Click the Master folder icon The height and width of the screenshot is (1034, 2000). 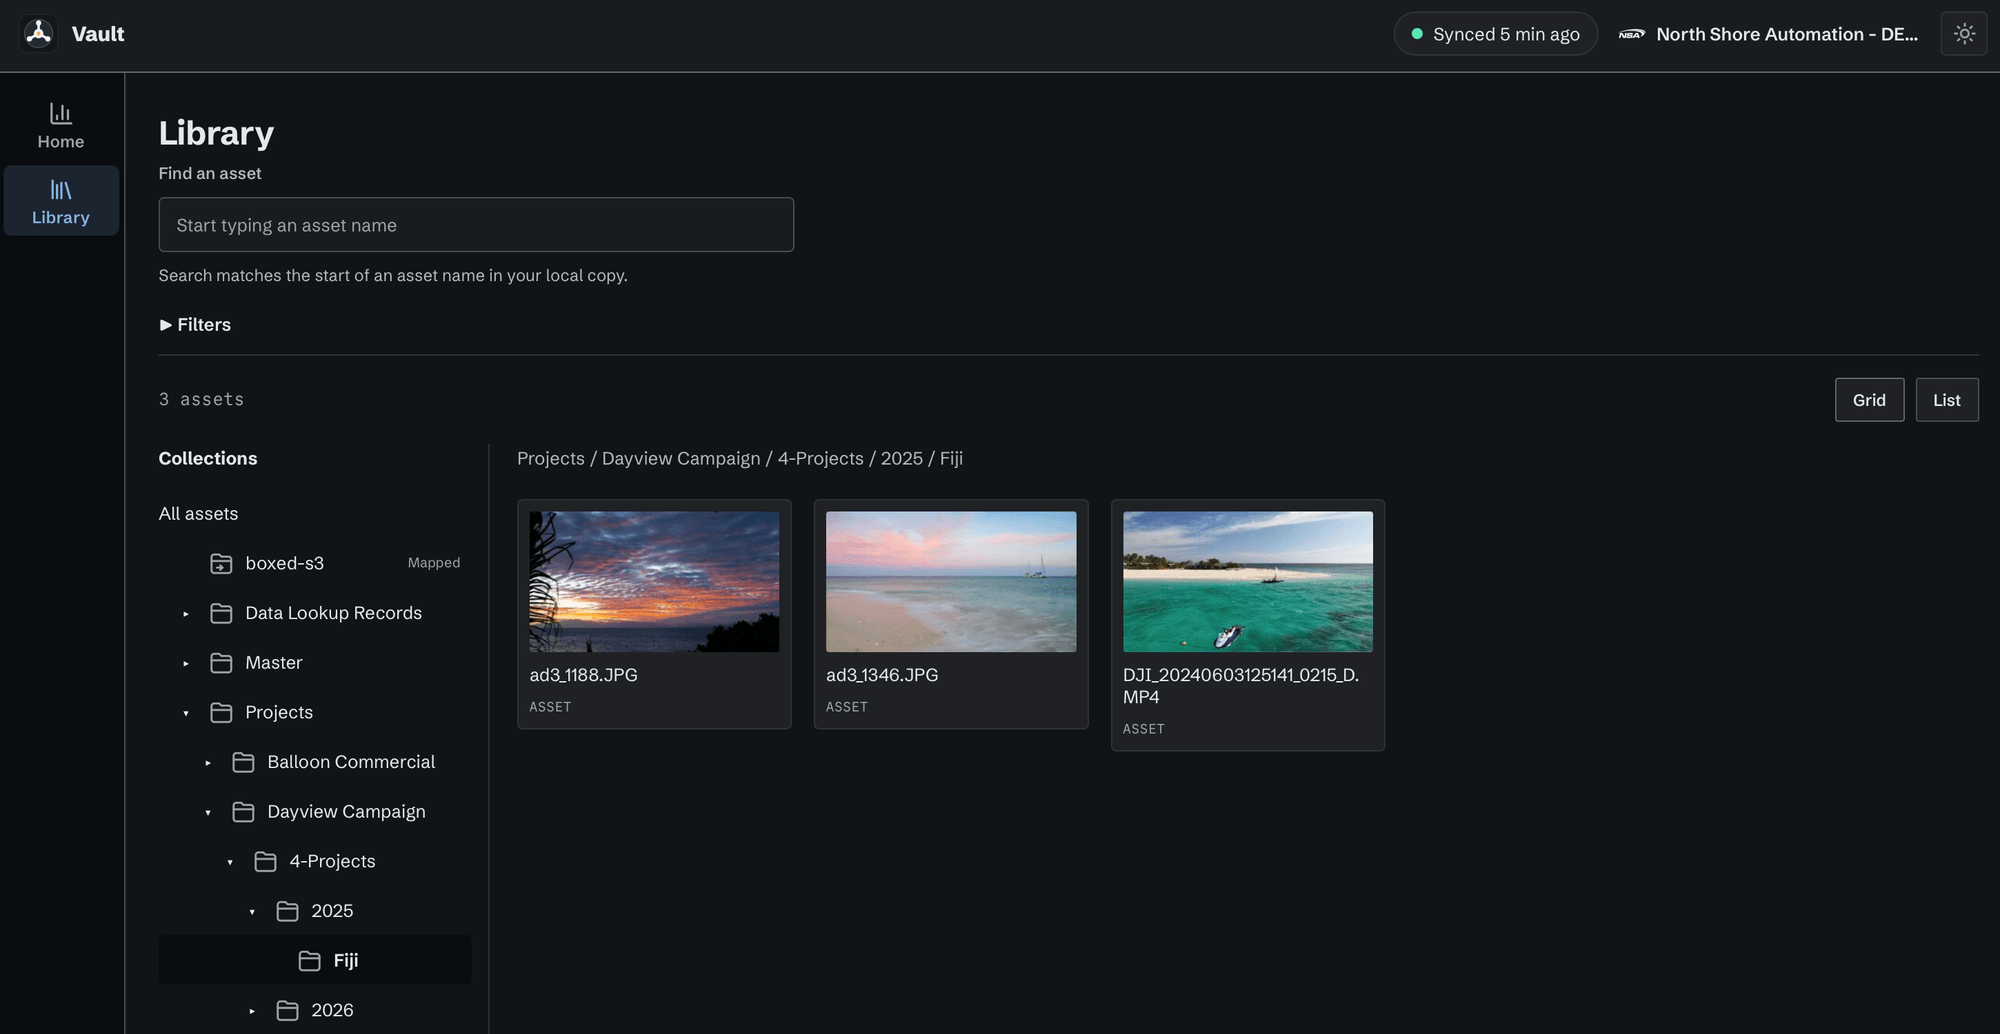(221, 663)
